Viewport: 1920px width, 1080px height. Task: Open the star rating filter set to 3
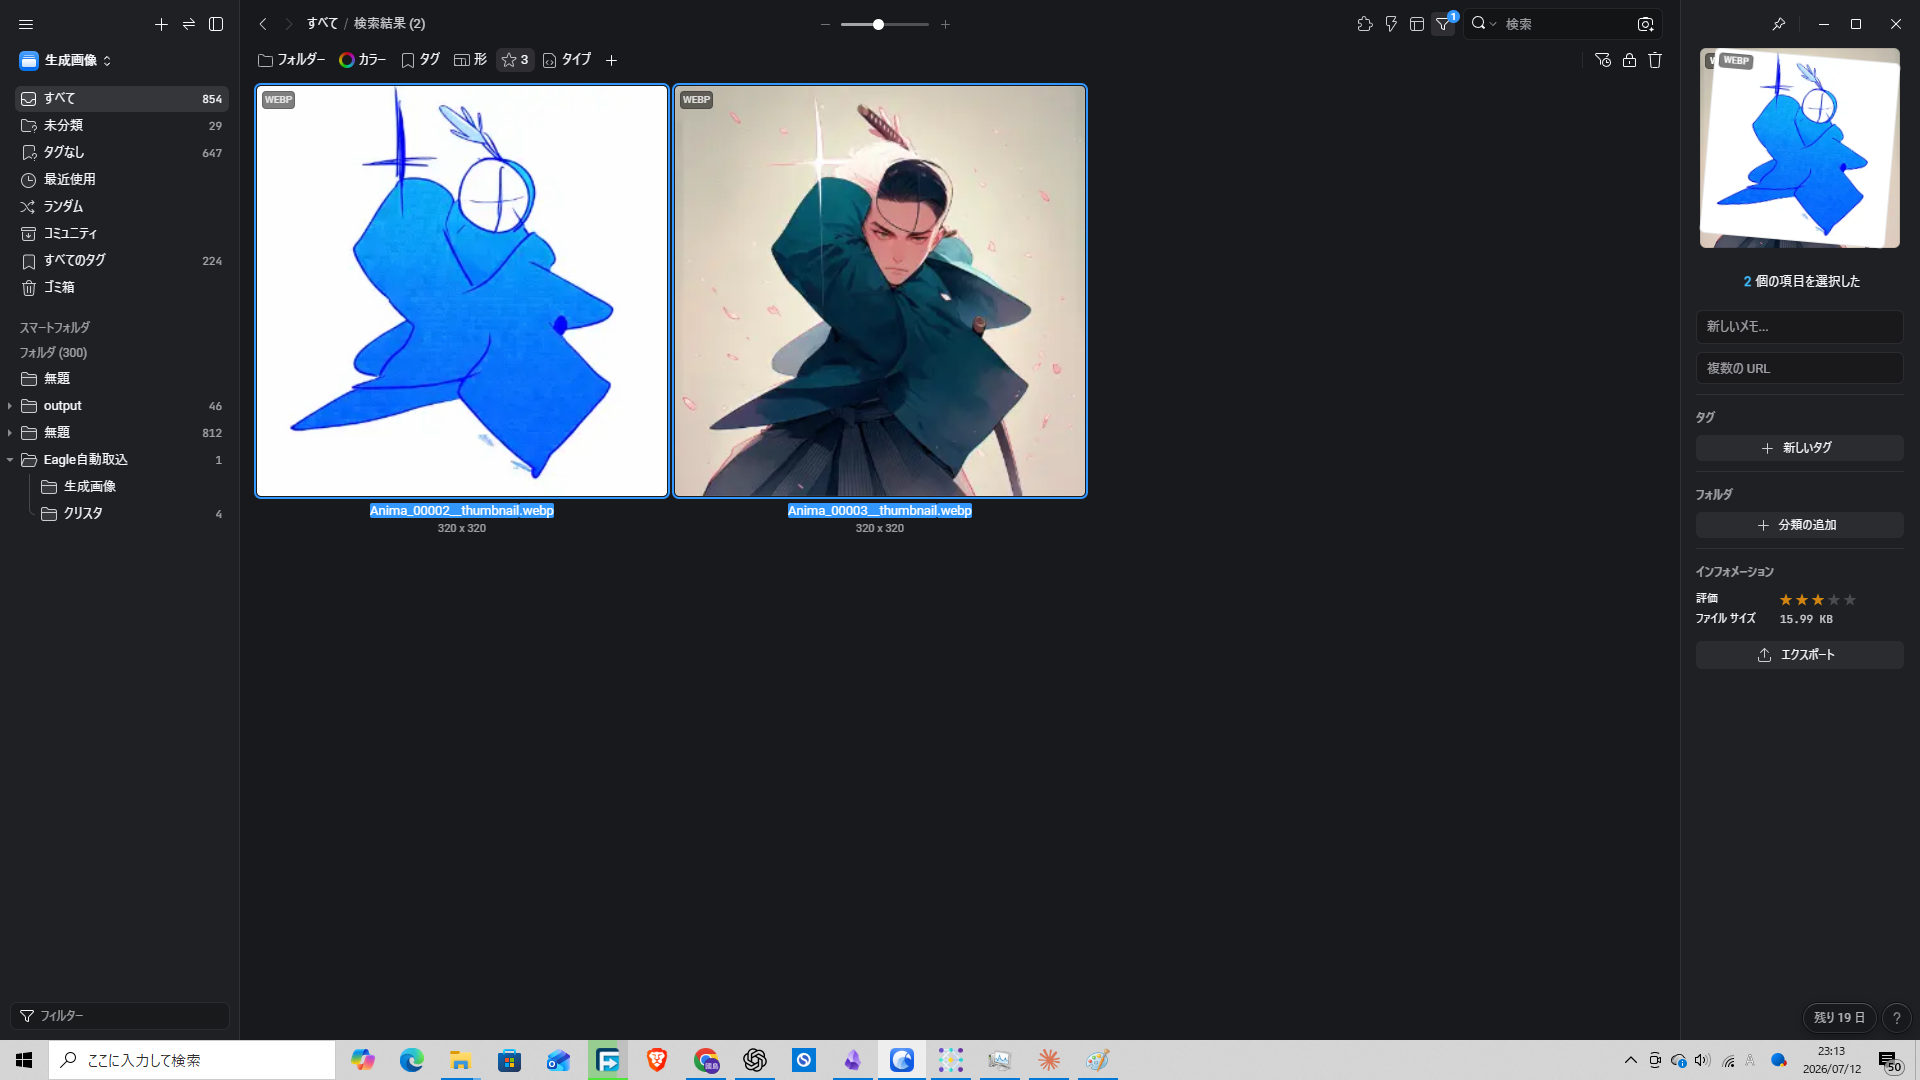coord(515,60)
